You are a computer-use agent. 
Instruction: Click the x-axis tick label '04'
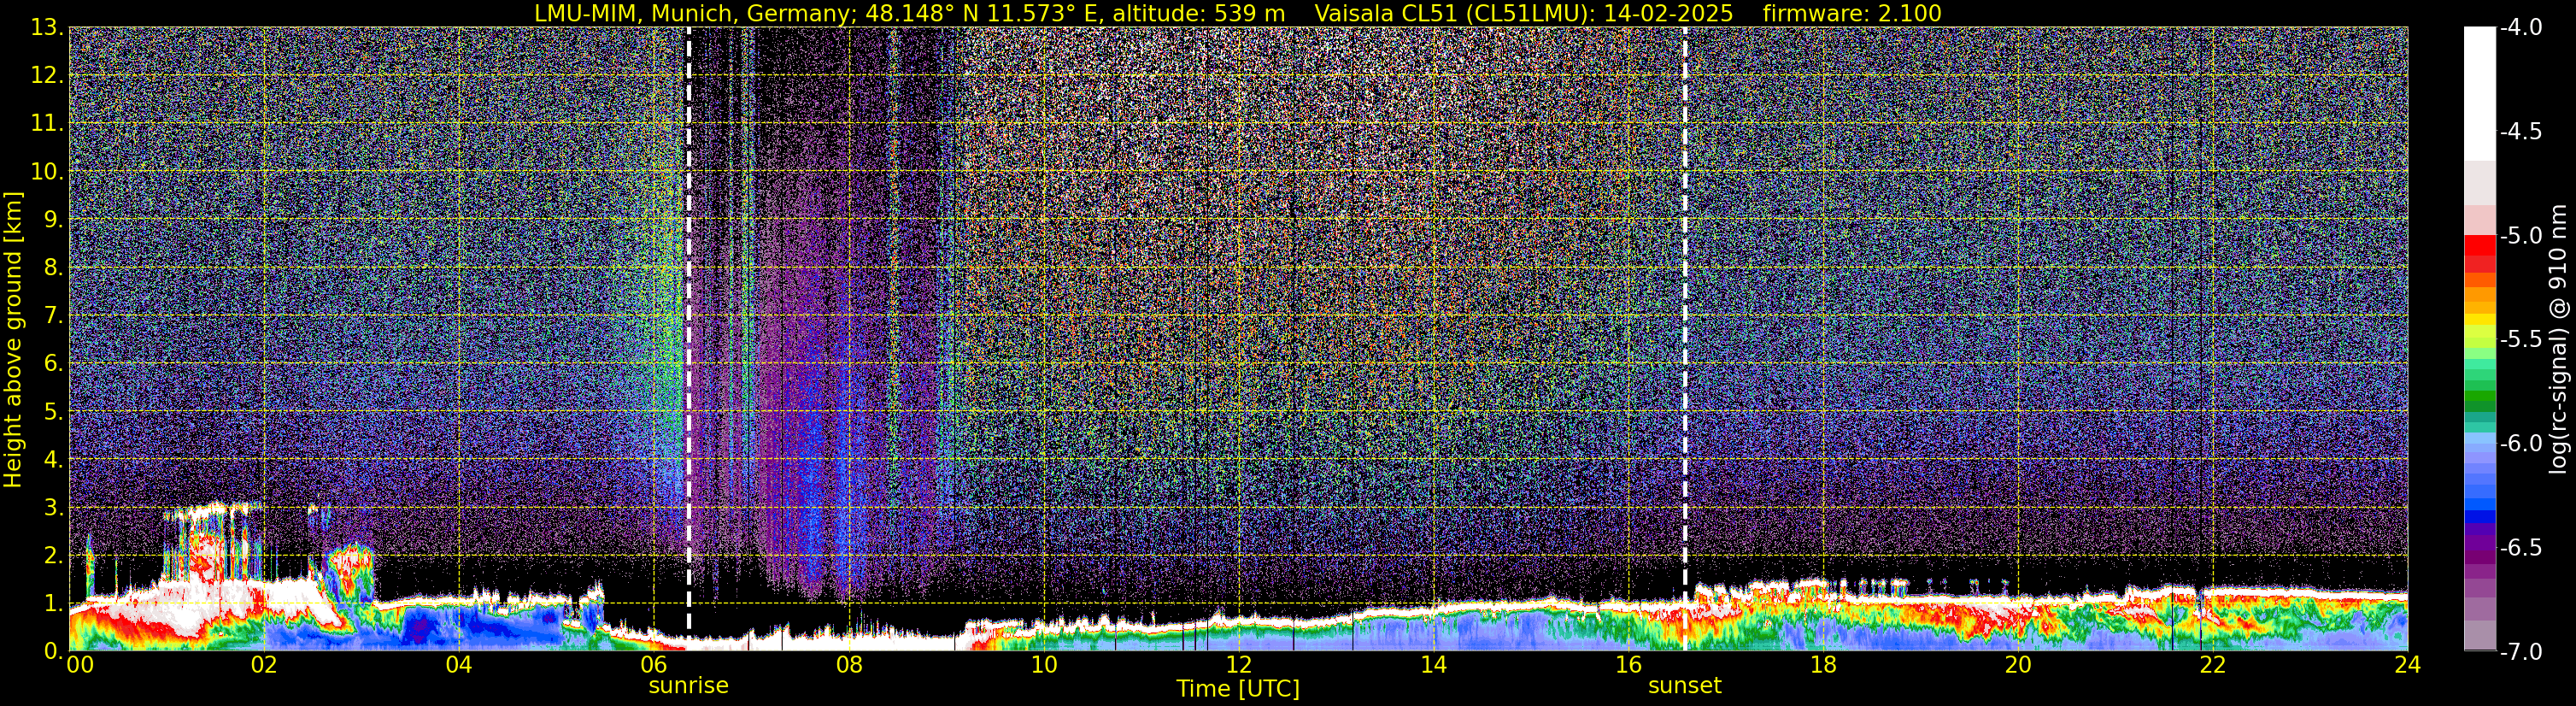[459, 665]
